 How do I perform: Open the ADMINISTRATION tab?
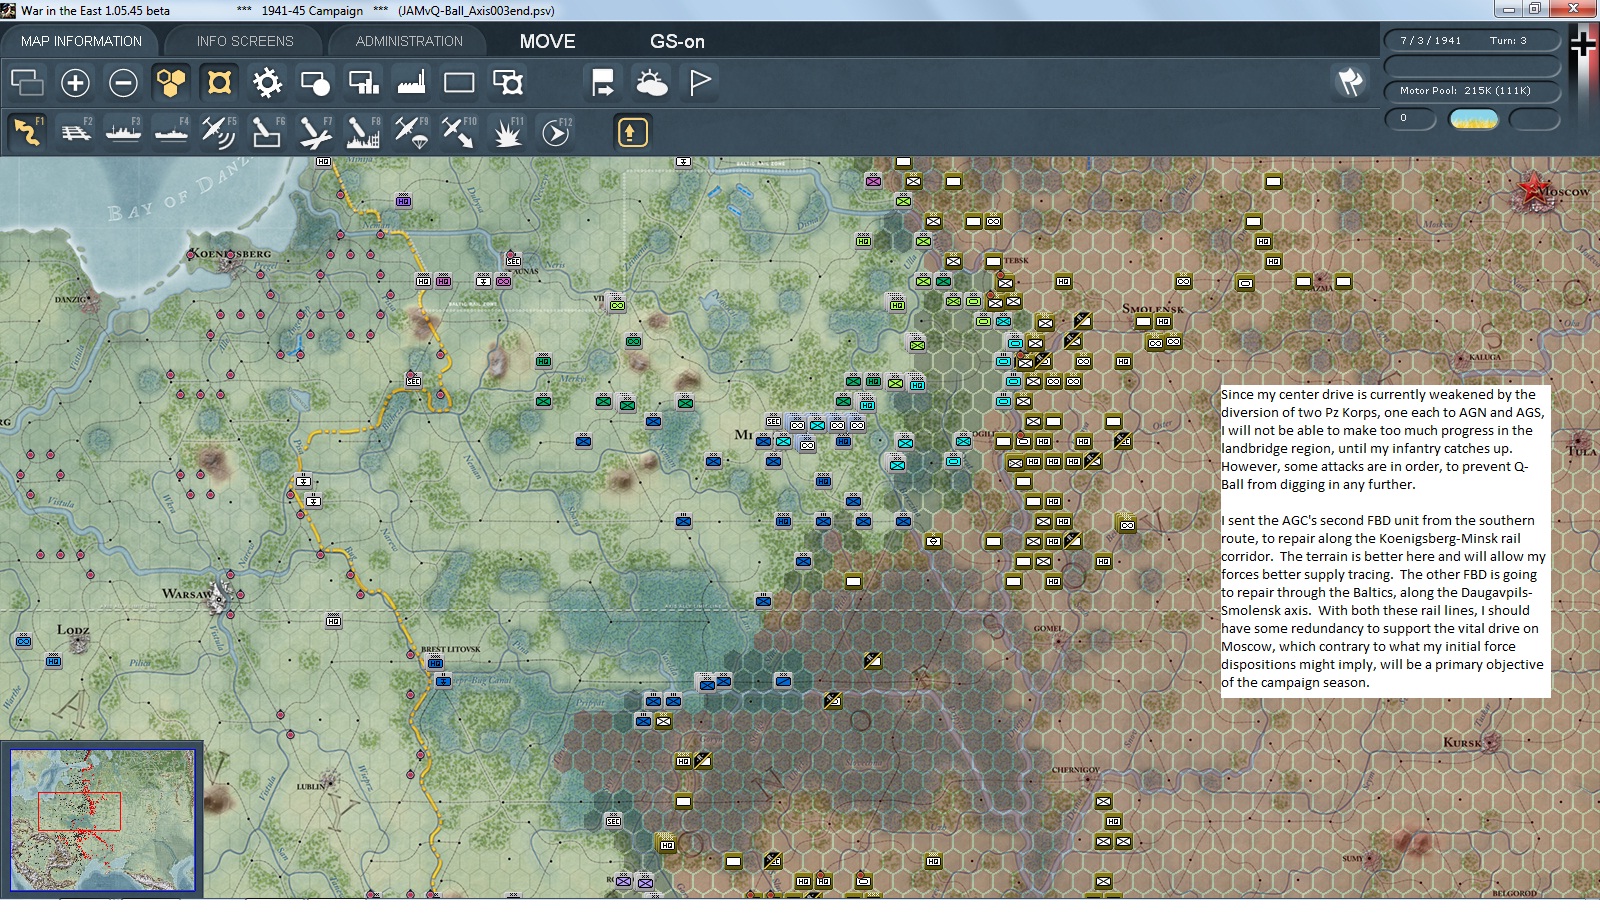coord(409,41)
